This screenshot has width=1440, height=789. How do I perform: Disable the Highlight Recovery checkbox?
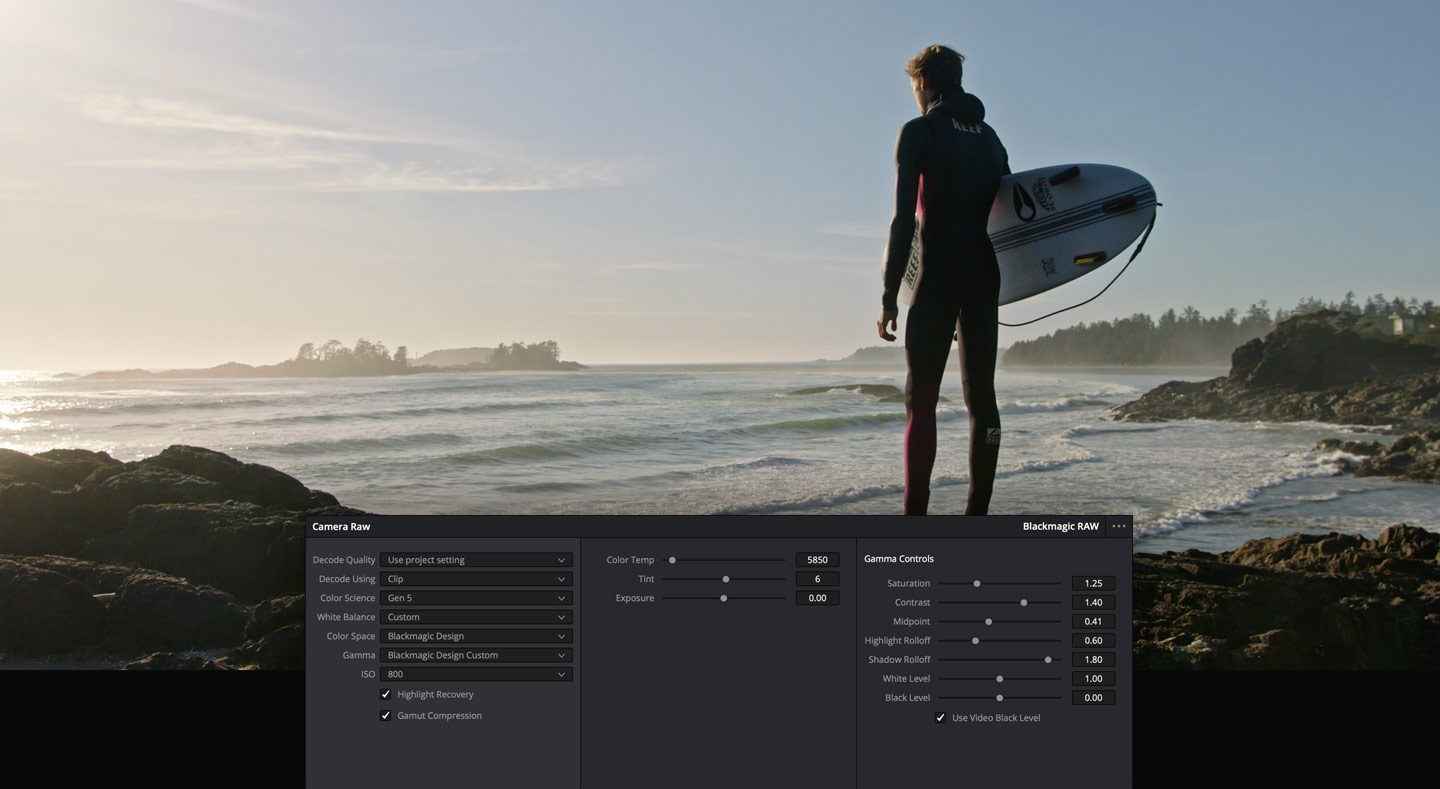(x=386, y=694)
